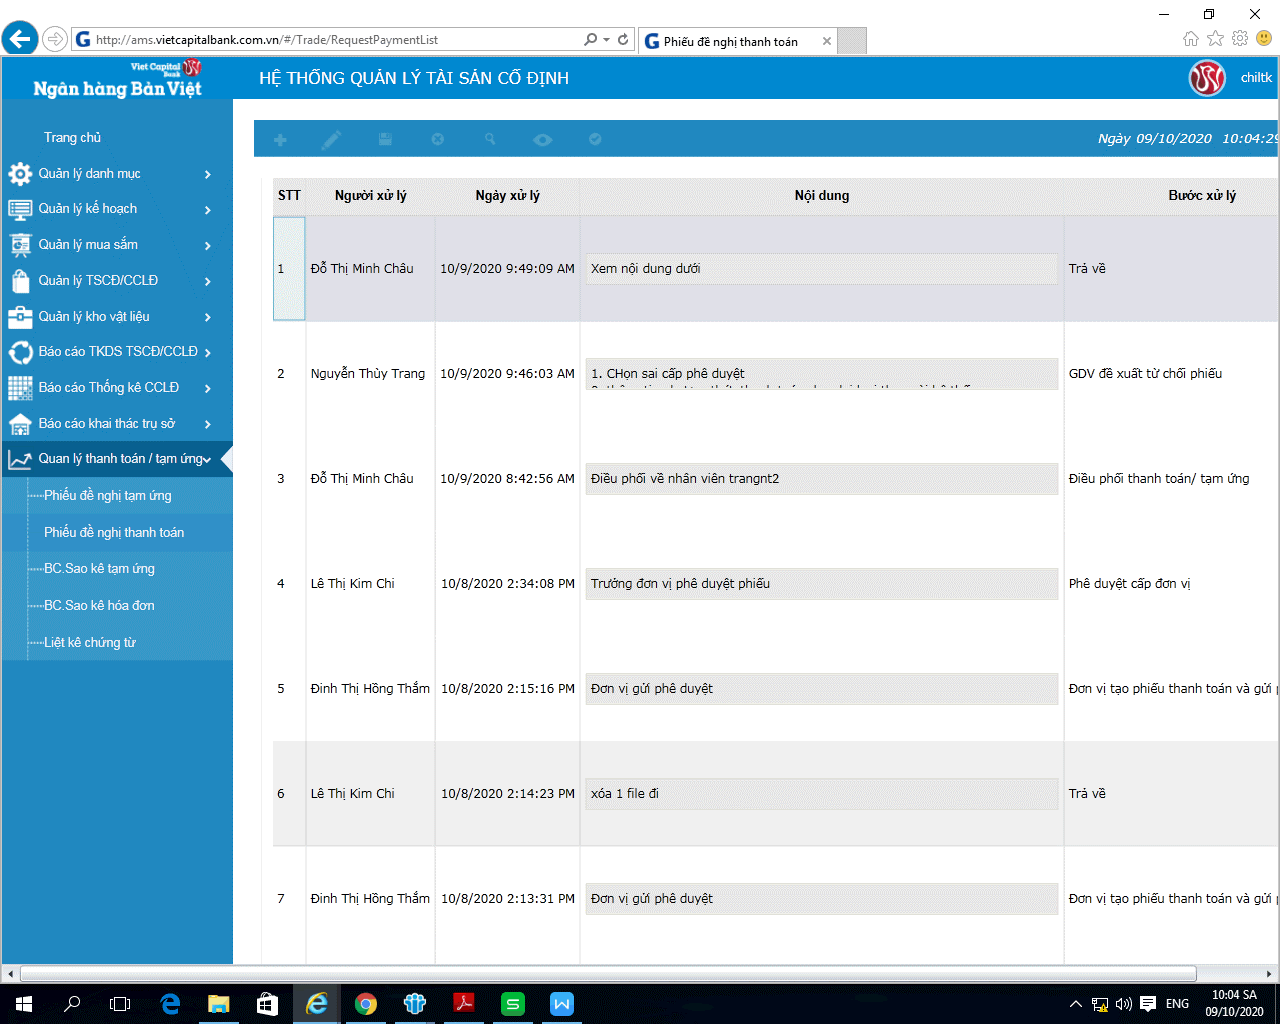1280x1024 pixels.
Task: Click the browser address bar URL
Action: [267, 40]
